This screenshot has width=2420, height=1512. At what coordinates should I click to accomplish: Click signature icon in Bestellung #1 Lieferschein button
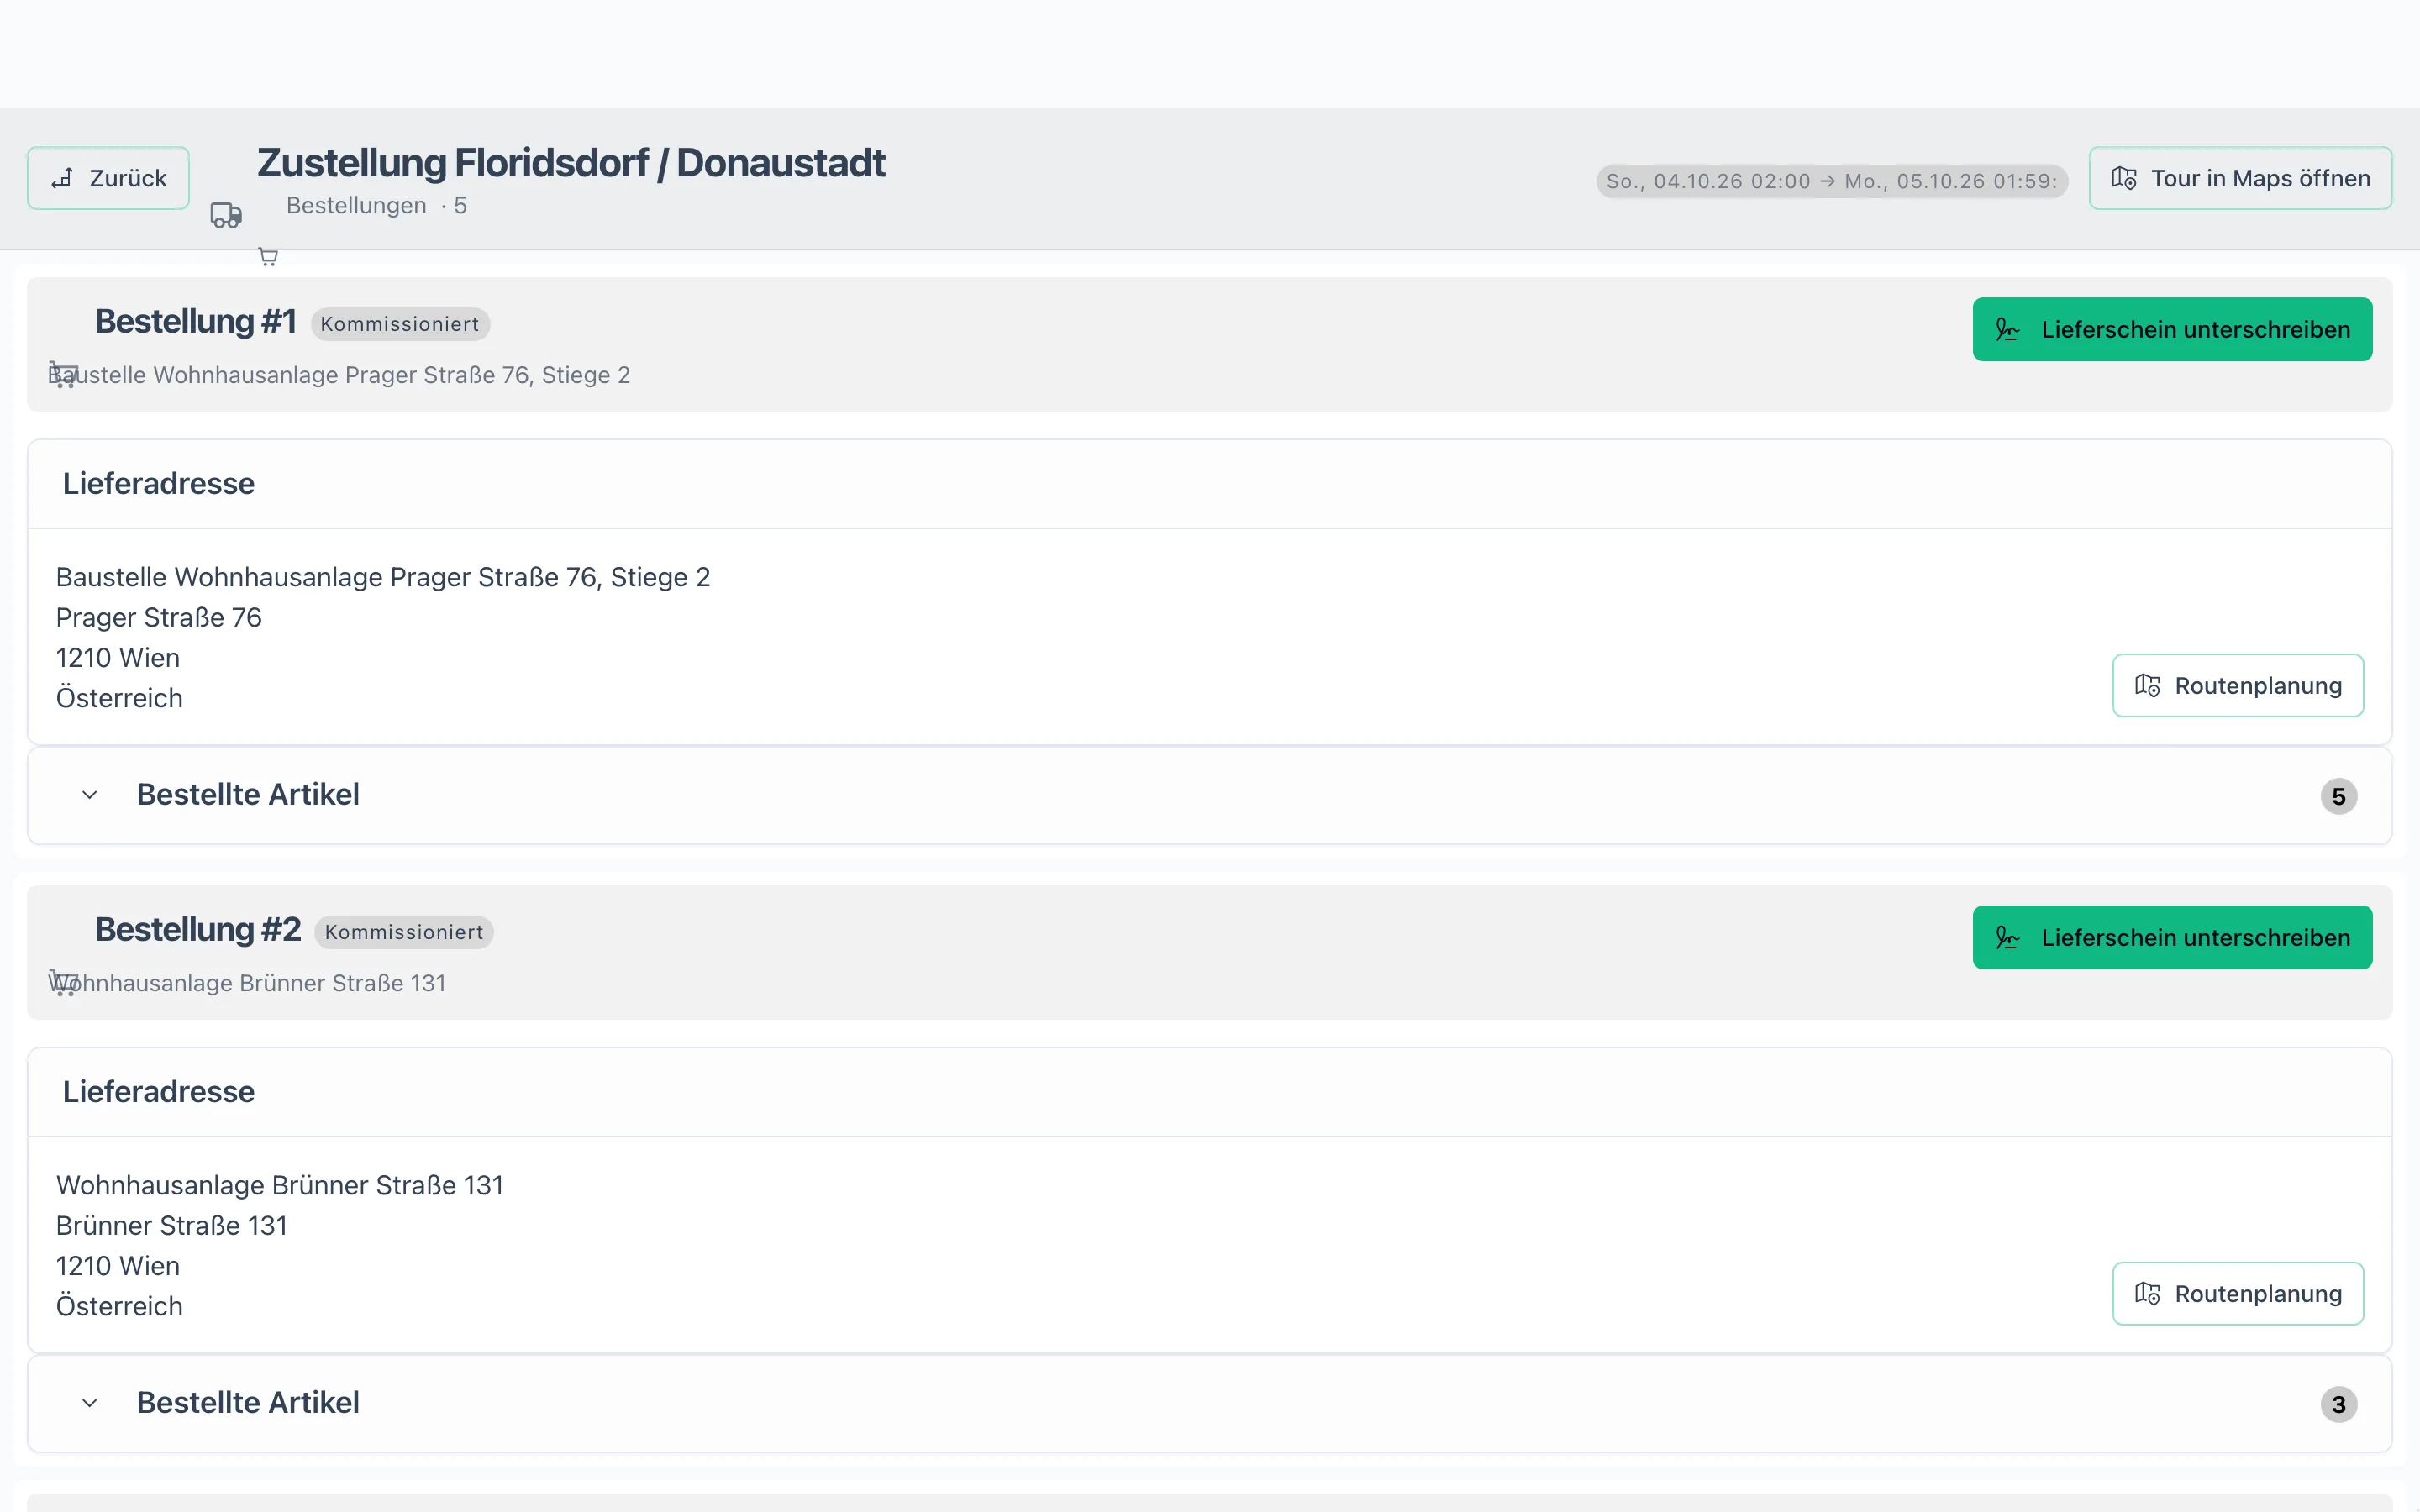pos(2007,329)
